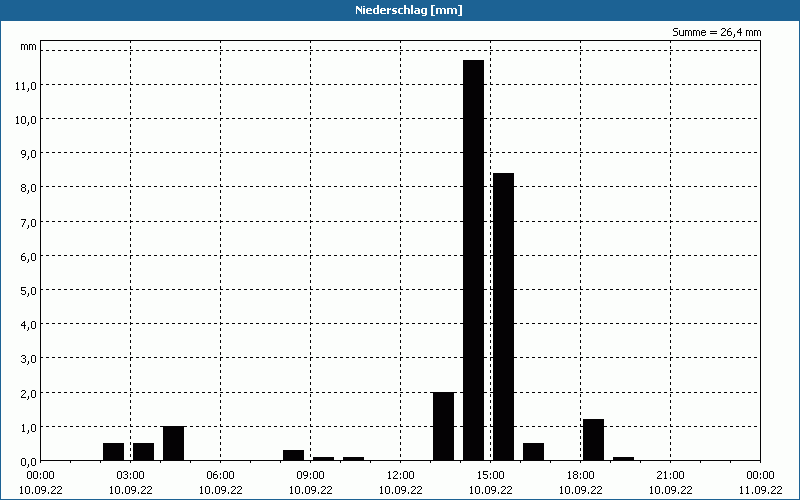
Task: Select the 7,0 y-axis label
Action: tap(28, 222)
